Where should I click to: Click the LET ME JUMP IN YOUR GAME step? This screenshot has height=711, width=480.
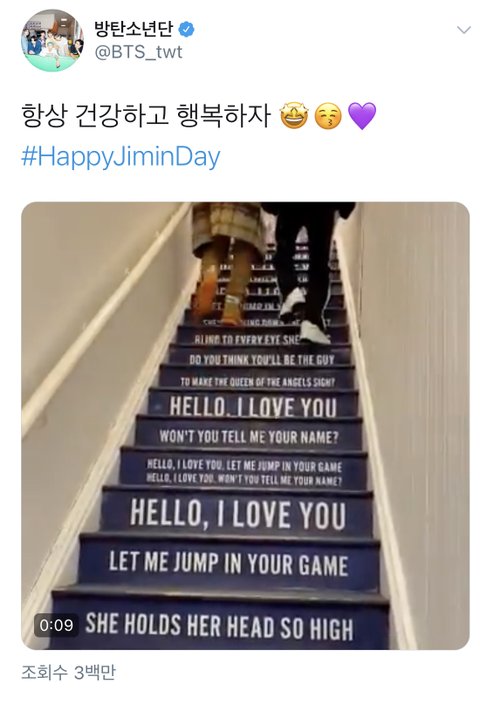point(229,564)
